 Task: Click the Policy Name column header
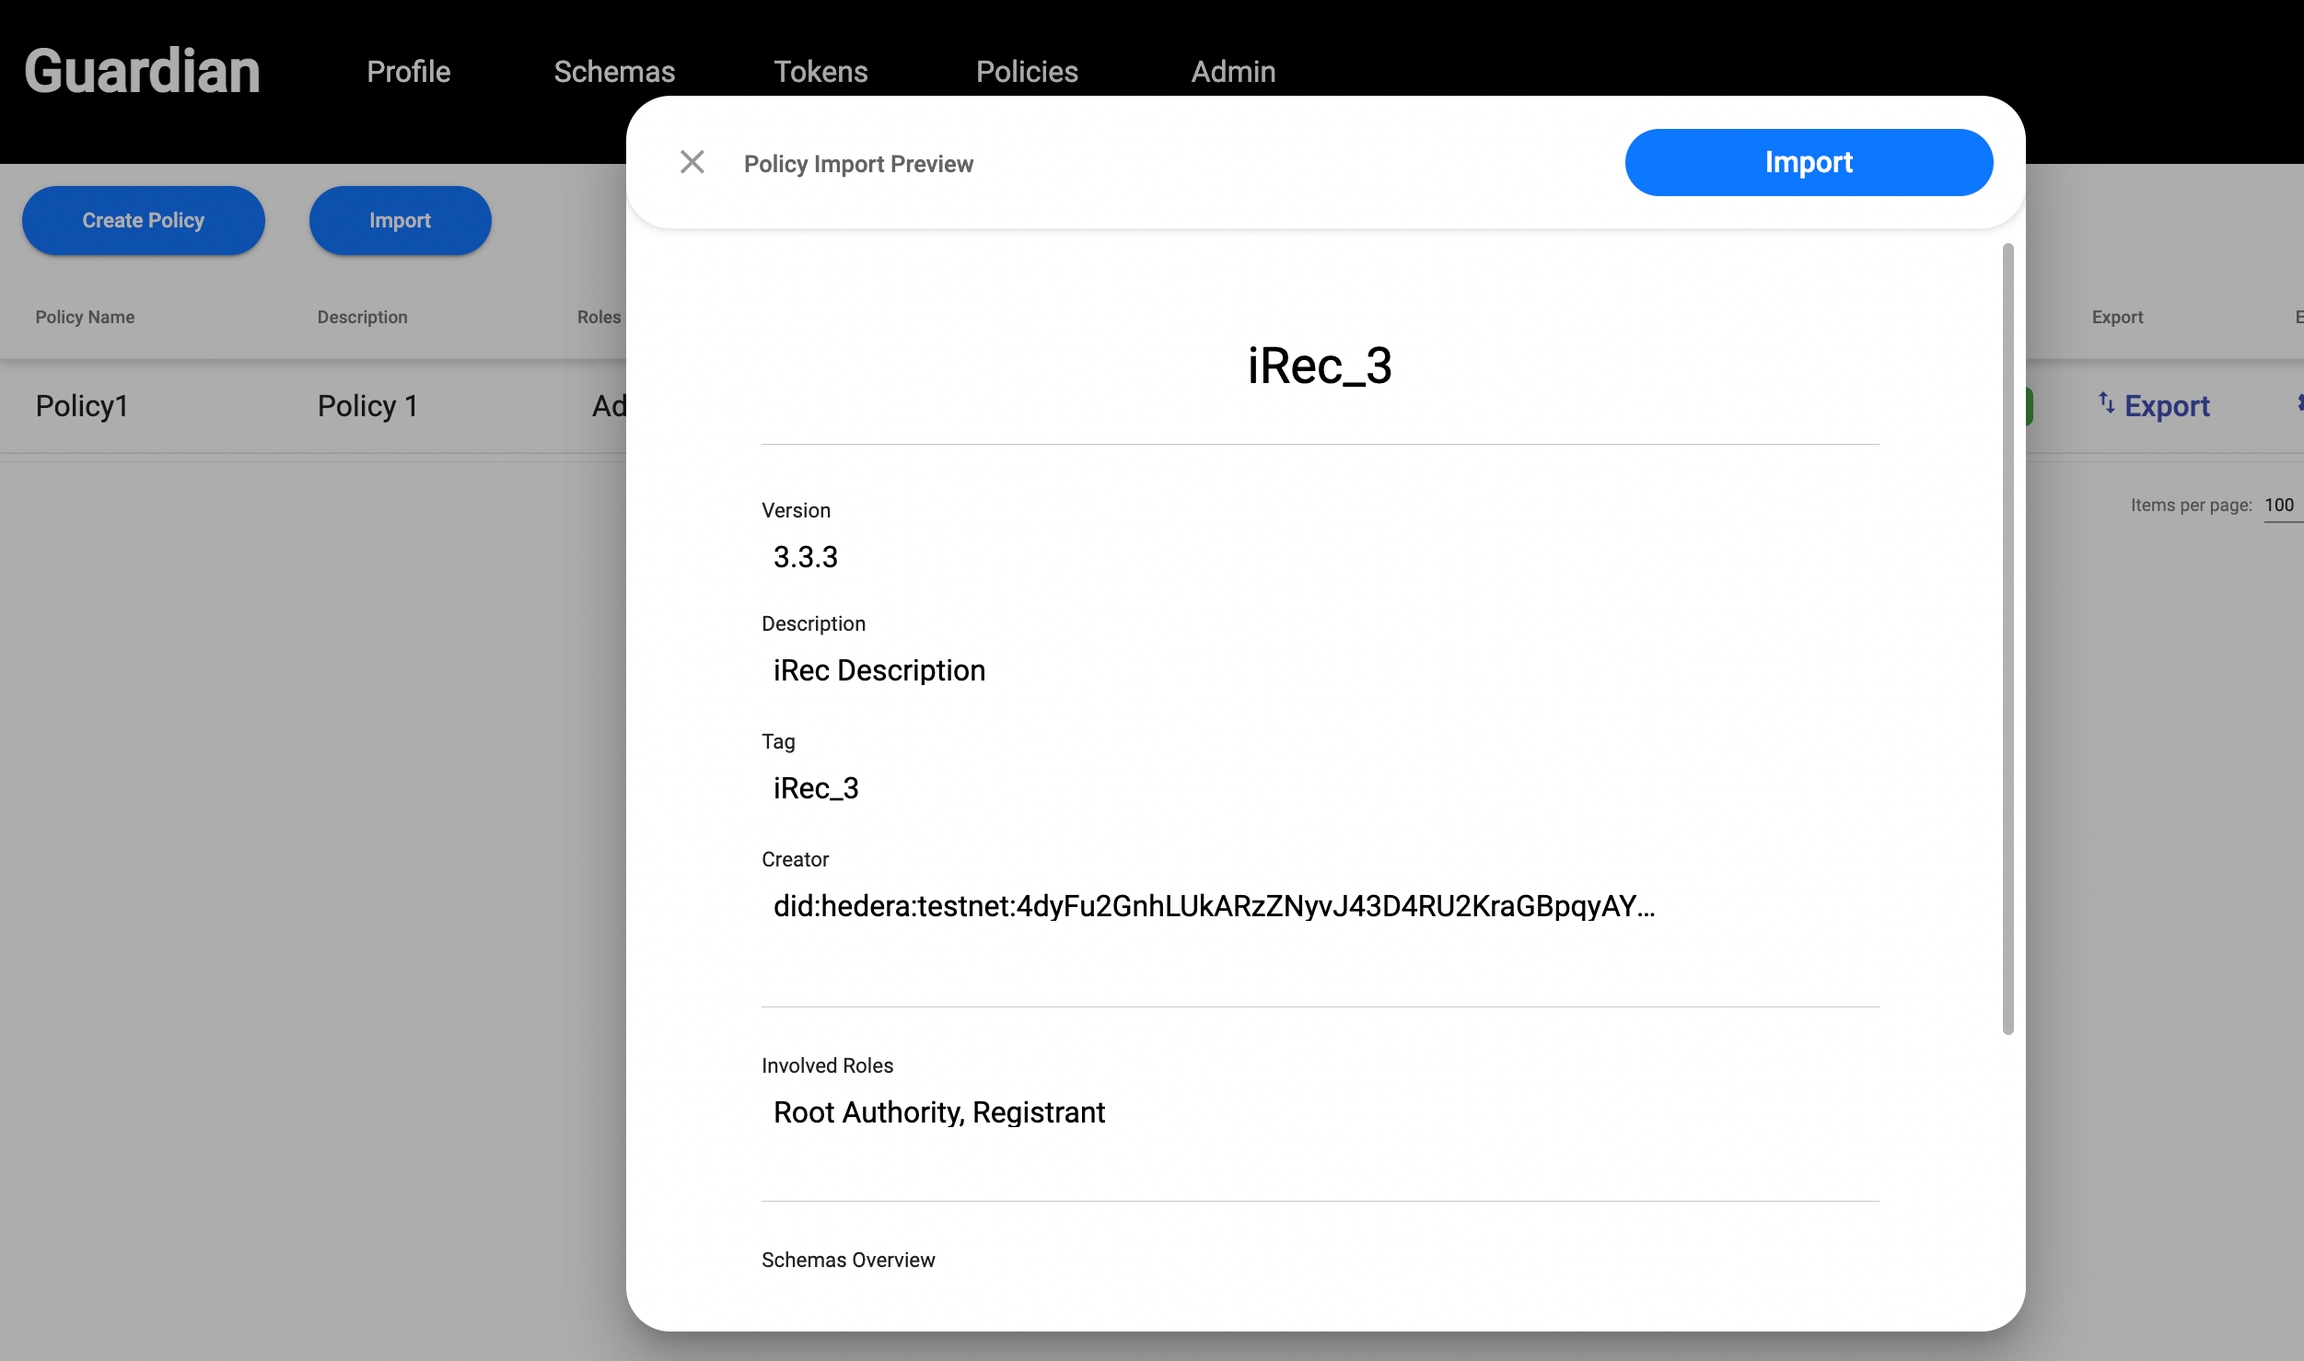tap(85, 317)
